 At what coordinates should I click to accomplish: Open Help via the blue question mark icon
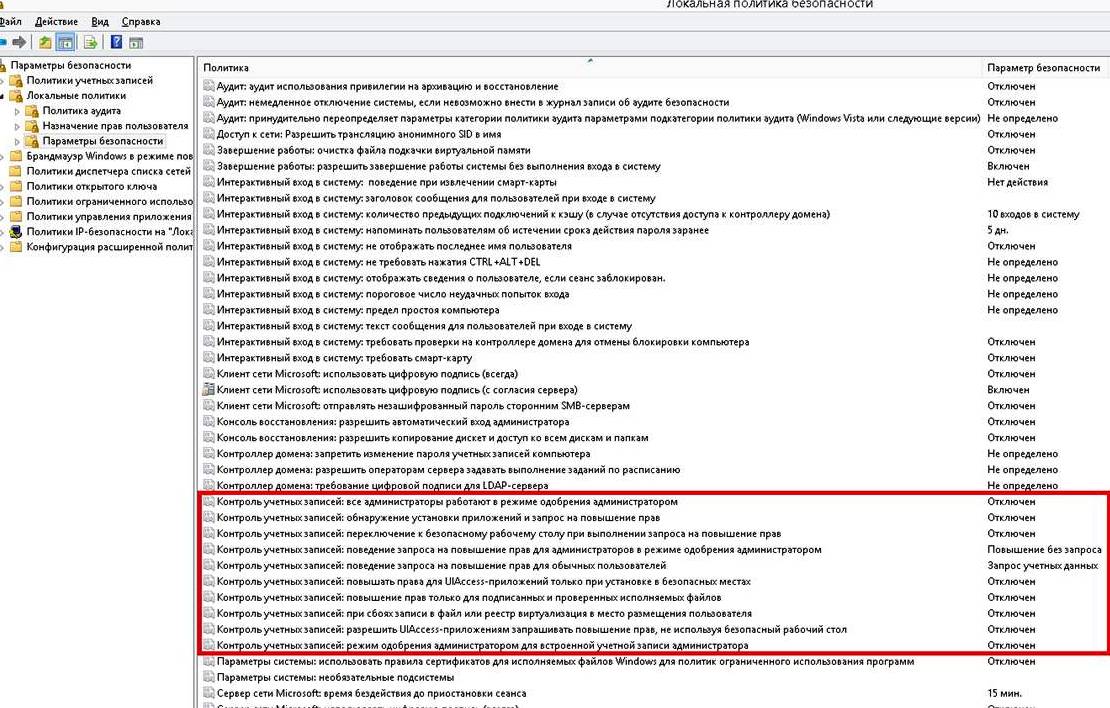(x=116, y=42)
